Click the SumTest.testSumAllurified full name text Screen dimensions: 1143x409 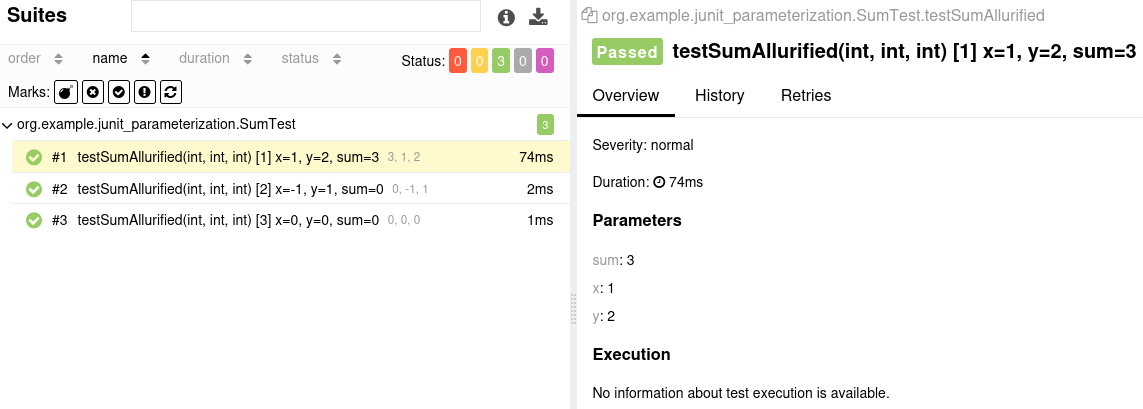click(822, 15)
